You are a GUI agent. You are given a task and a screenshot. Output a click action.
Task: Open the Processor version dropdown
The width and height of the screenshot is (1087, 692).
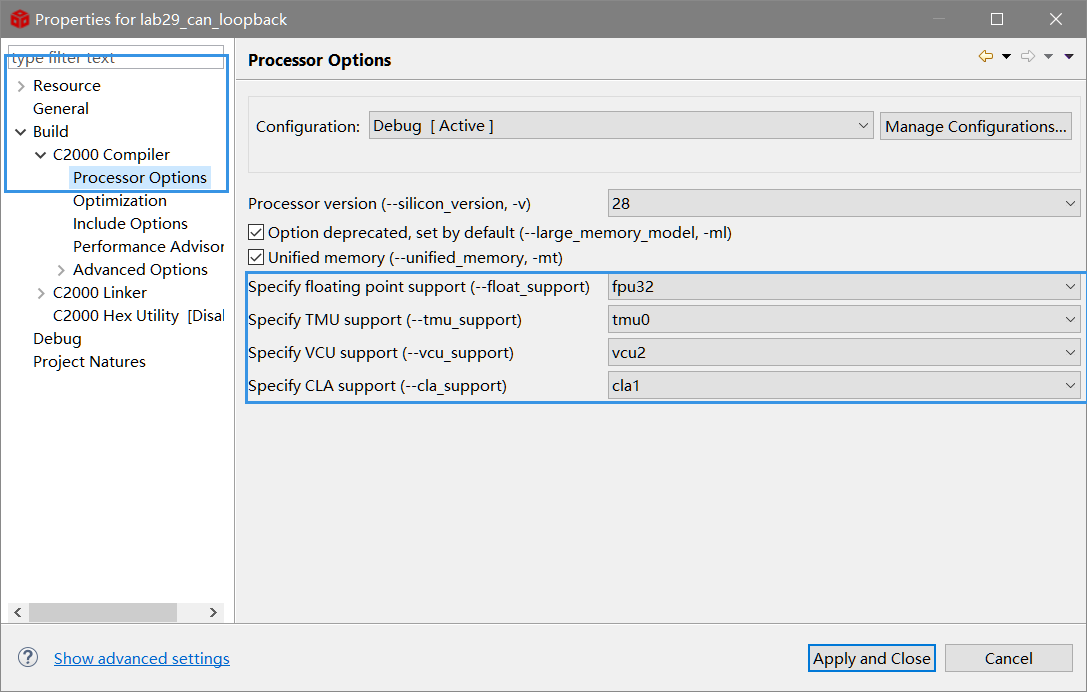tap(843, 203)
